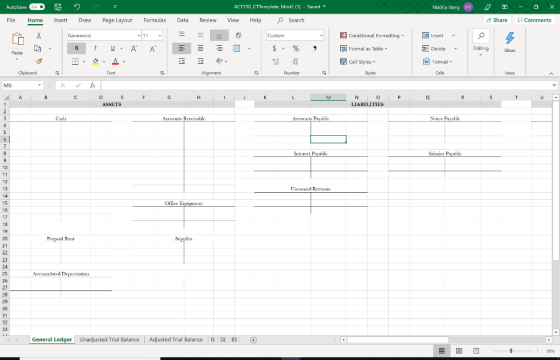Click the Decrease Indent icon
The height and width of the screenshot is (360, 560).
pos(182,61)
